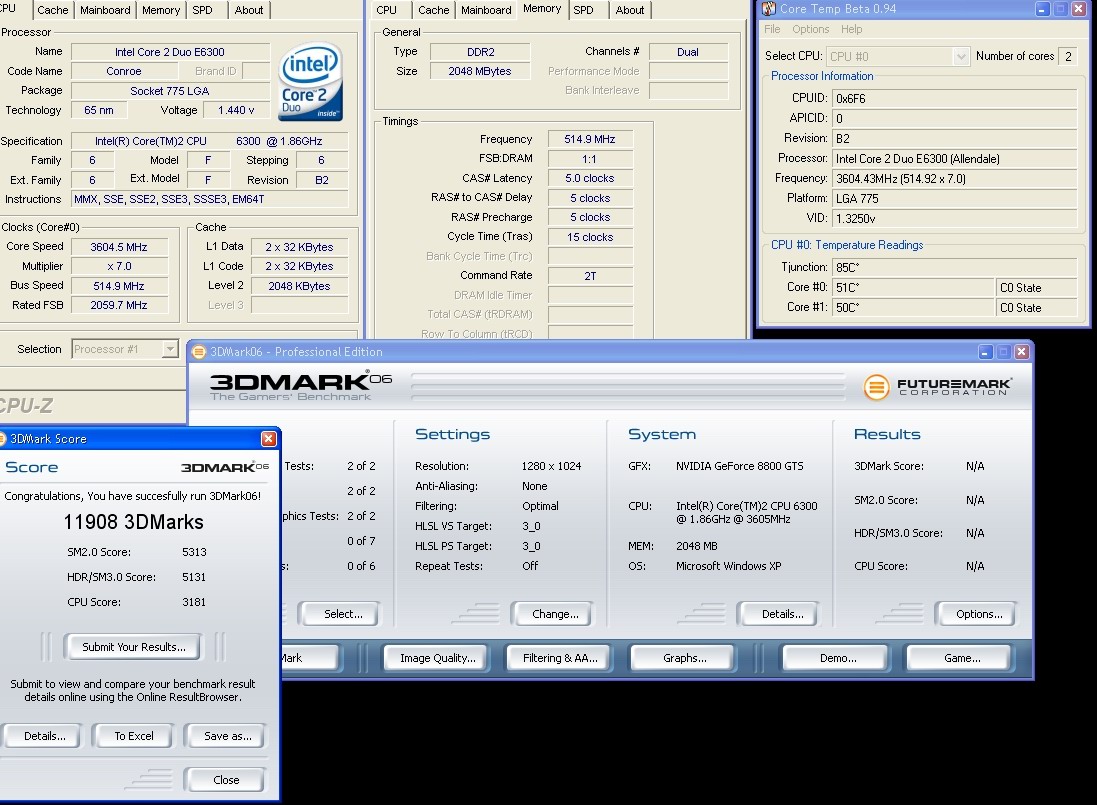This screenshot has height=805, width=1097.
Task: Click Game button in 3DMark06
Action: (962, 658)
